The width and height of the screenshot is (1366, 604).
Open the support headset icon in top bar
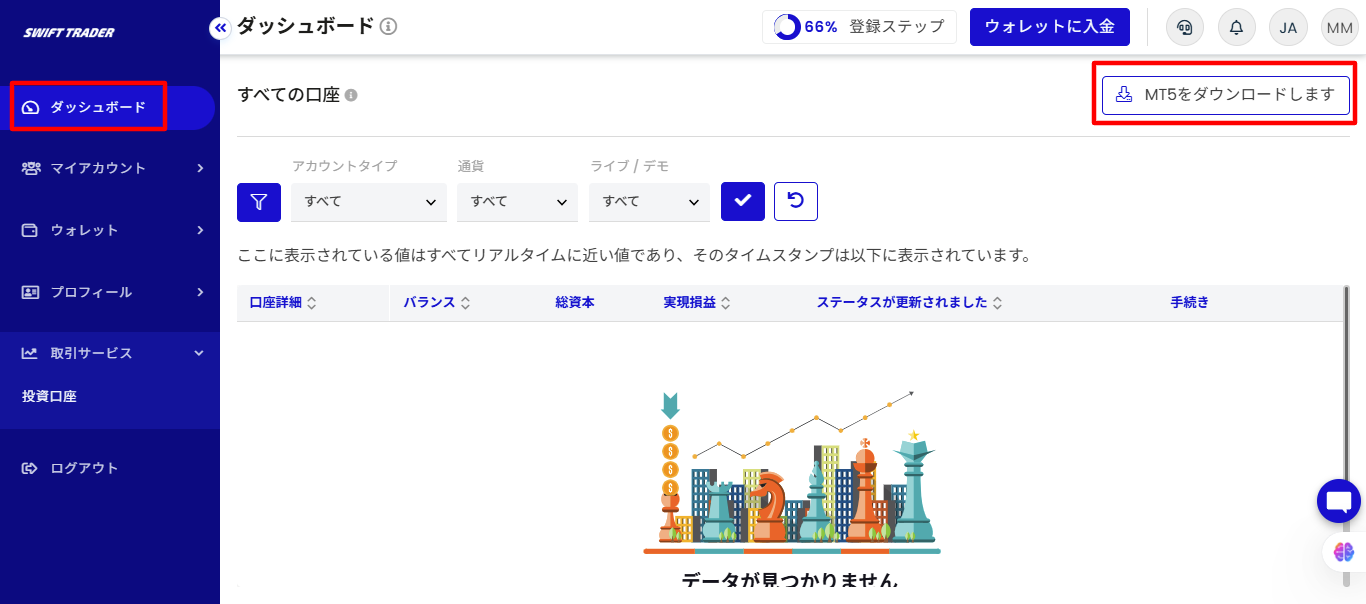[1185, 27]
